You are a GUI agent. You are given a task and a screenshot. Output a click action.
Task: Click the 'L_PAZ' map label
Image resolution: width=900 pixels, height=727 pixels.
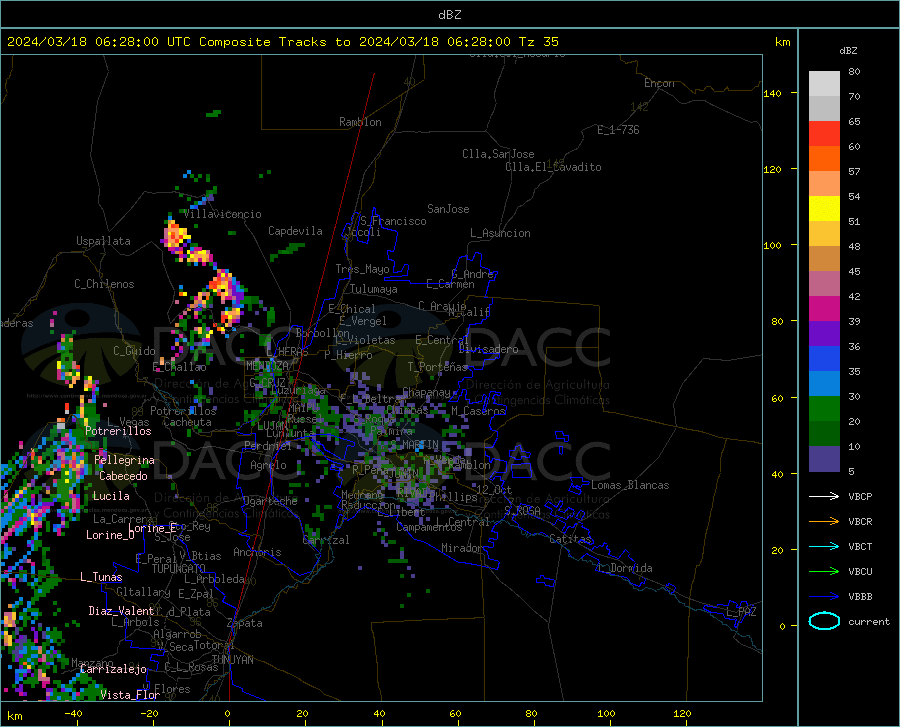pyautogui.click(x=741, y=612)
